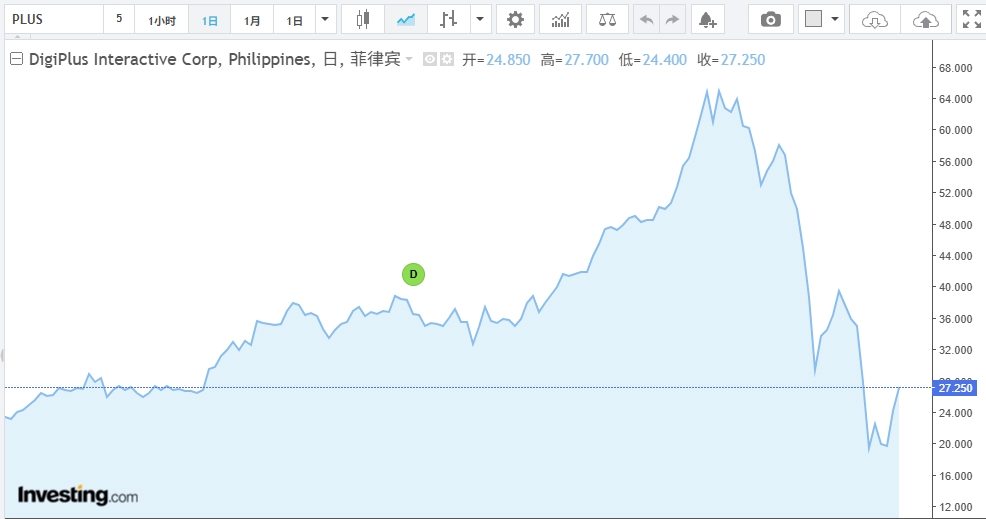Open chart style dropdown arrow
The image size is (986, 519).
click(x=480, y=20)
